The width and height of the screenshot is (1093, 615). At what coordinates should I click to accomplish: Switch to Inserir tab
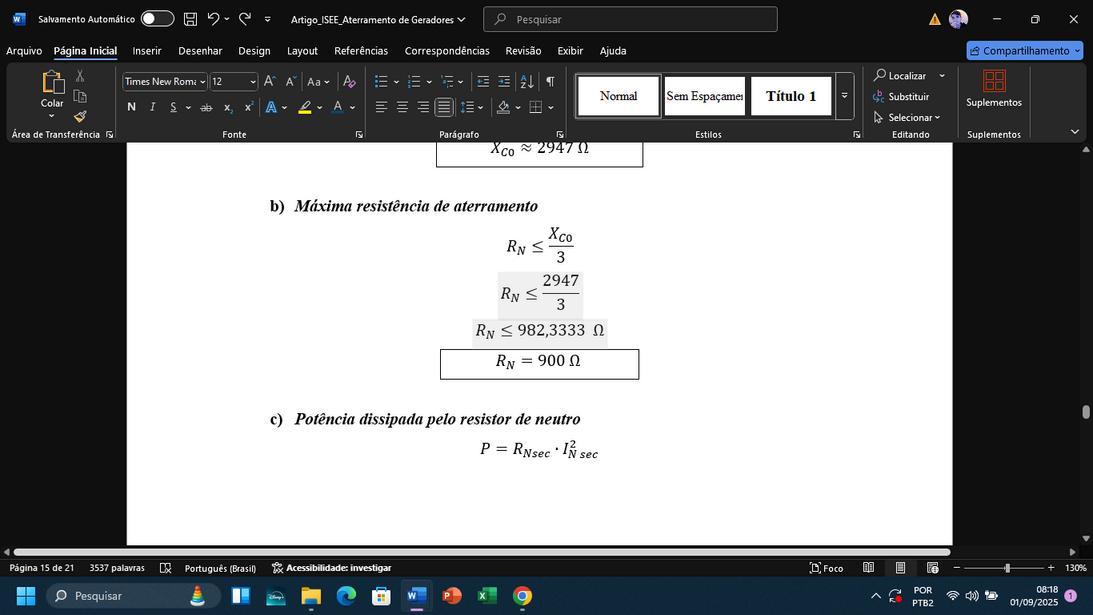pos(147,50)
